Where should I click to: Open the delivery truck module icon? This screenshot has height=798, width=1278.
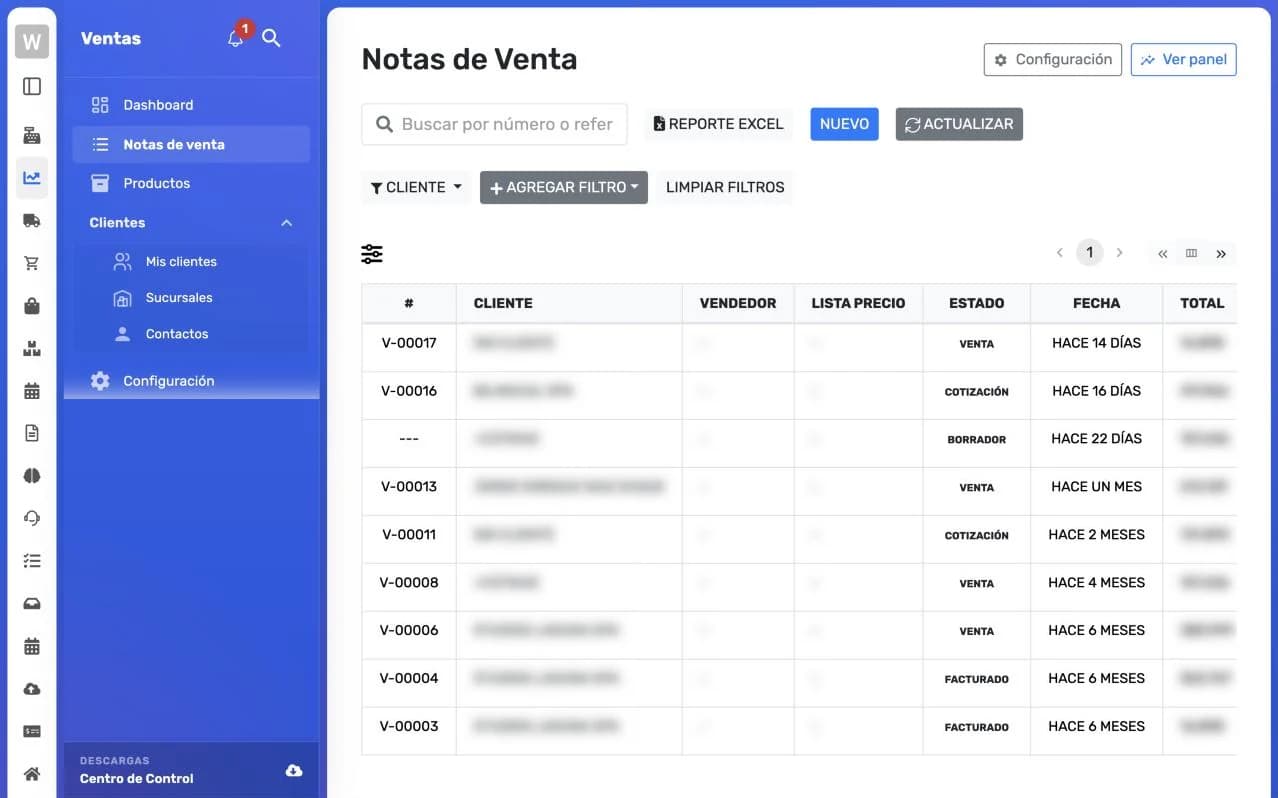pyautogui.click(x=32, y=220)
